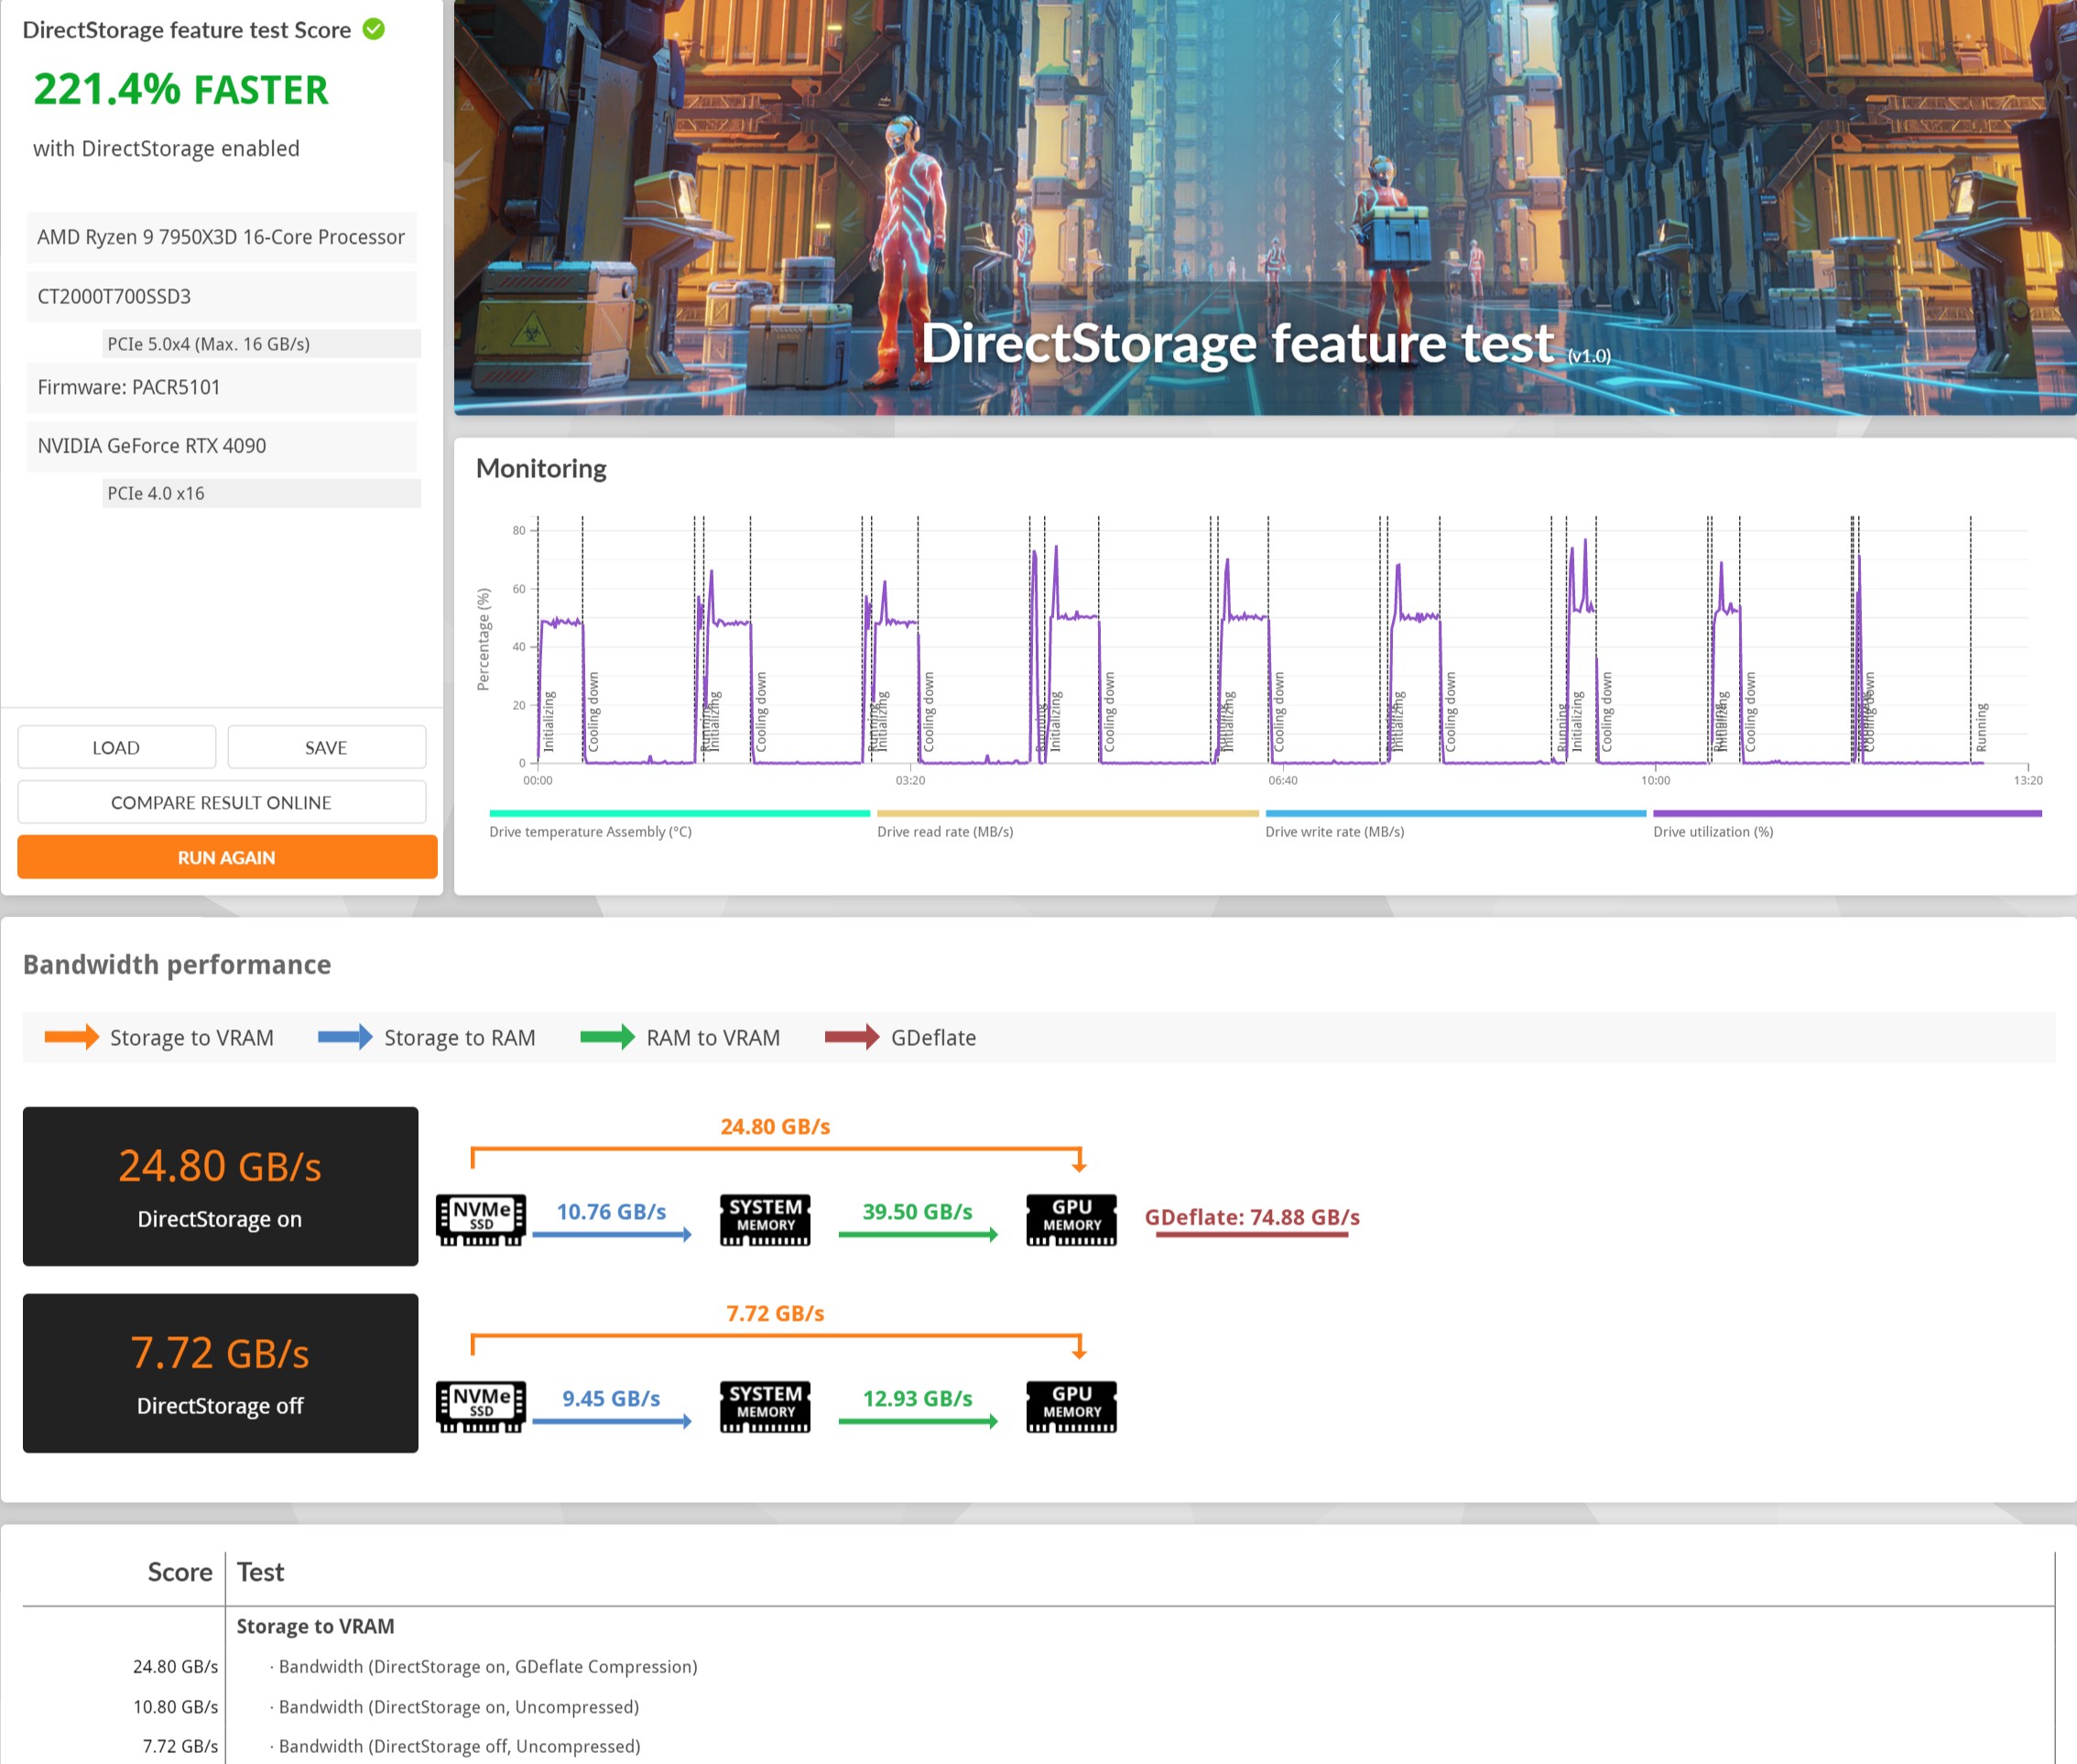The width and height of the screenshot is (2077, 1764).
Task: Click NVMe SSD icon in DirectStorage on row
Action: 481,1219
